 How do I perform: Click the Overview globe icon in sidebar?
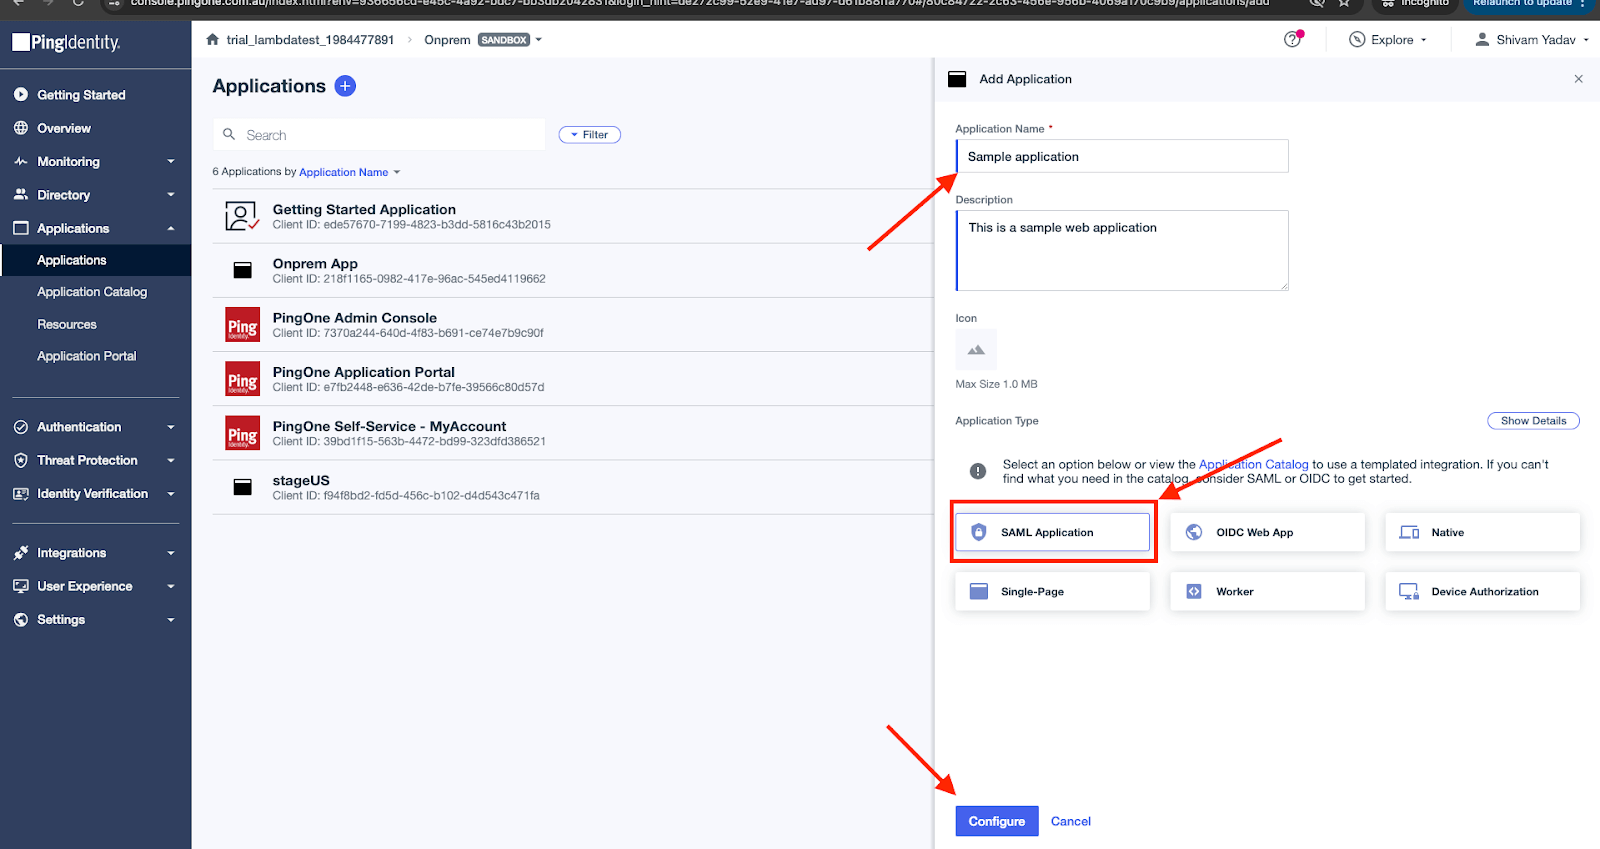coord(21,128)
